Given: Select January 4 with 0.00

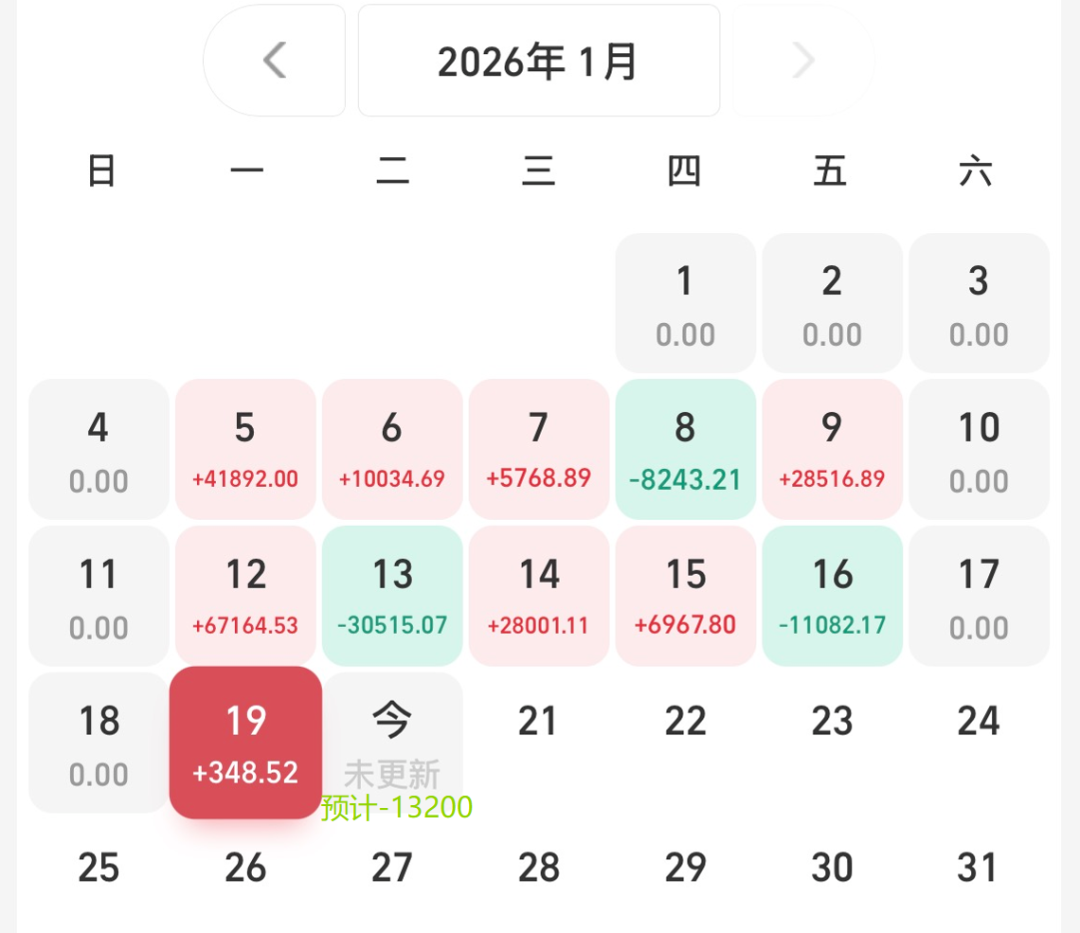Looking at the screenshot, I should 98,450.
